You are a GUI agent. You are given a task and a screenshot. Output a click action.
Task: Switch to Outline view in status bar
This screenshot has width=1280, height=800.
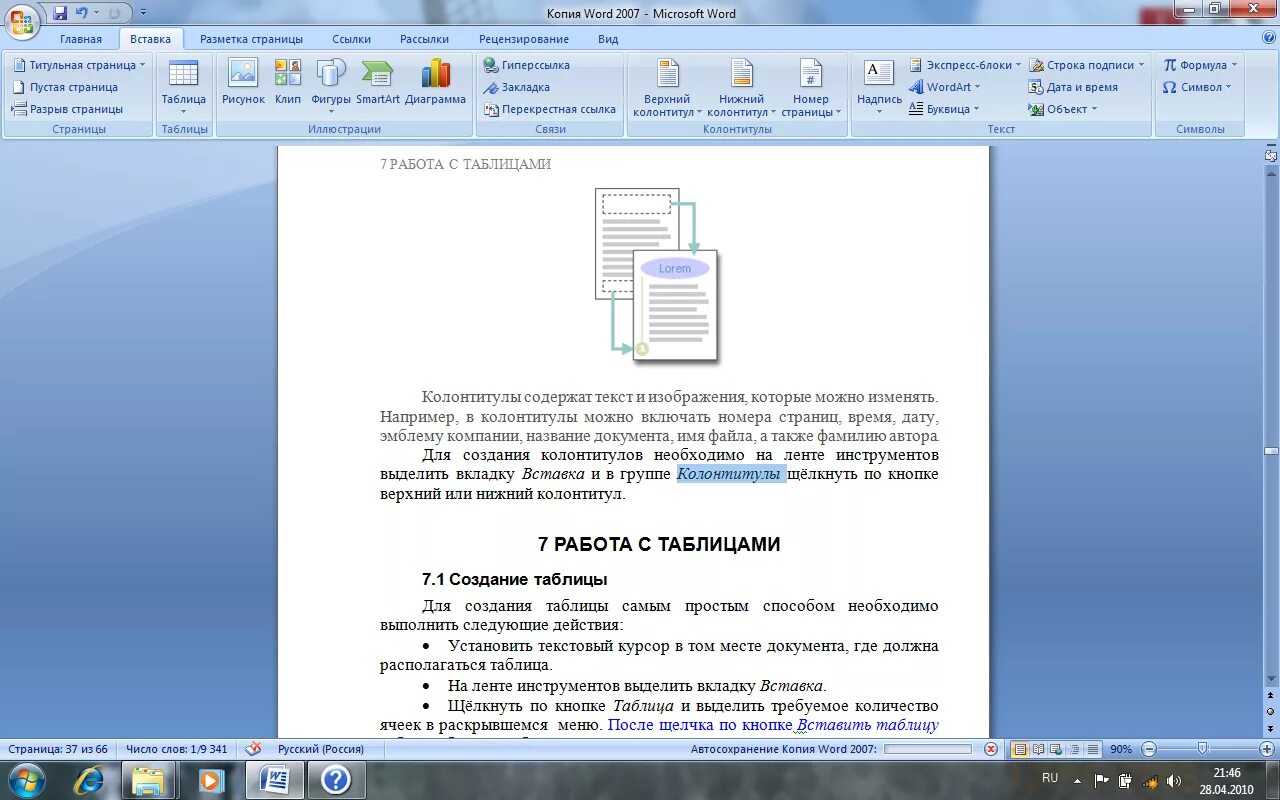[1074, 749]
